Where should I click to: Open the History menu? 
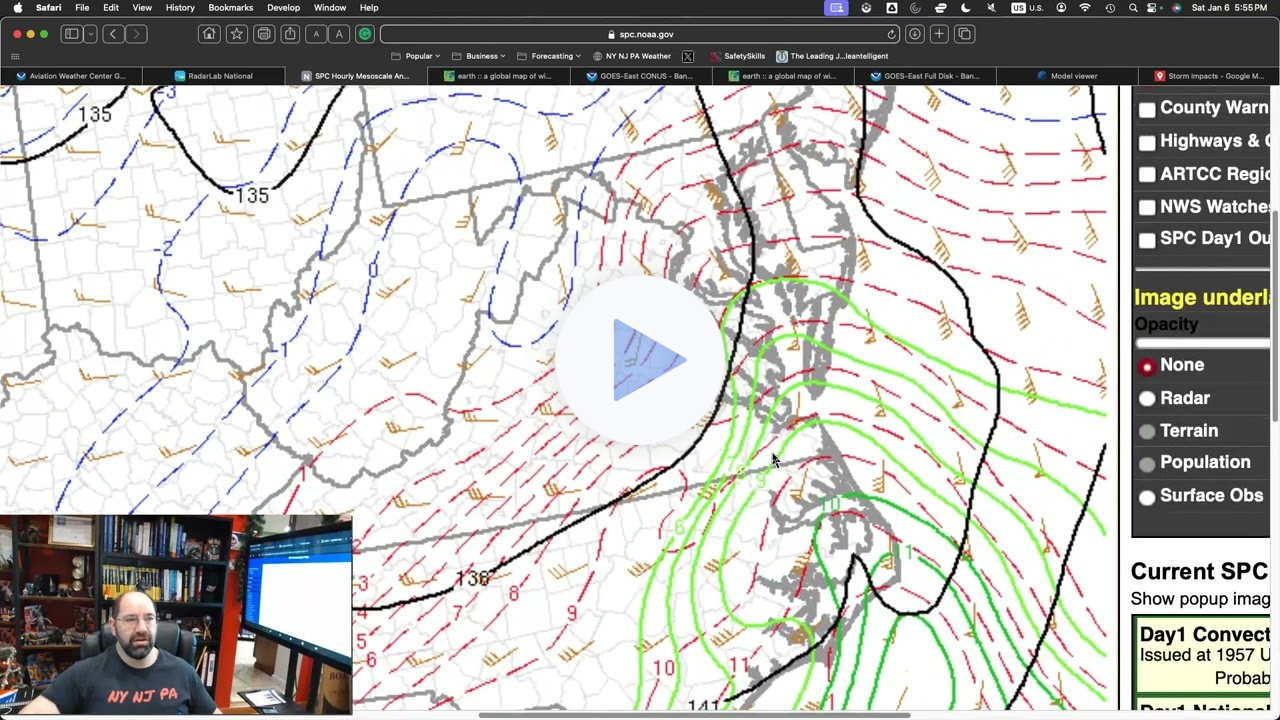[180, 7]
